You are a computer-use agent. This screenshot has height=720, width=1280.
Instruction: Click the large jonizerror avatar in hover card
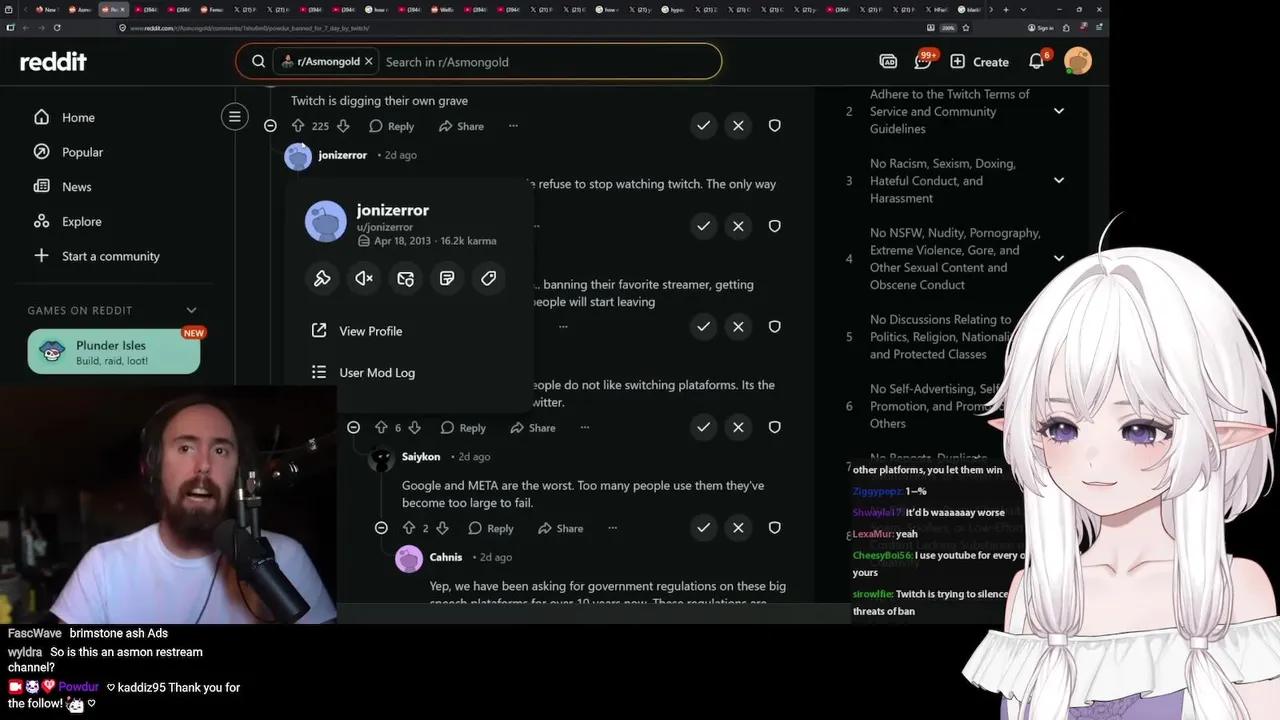[325, 221]
